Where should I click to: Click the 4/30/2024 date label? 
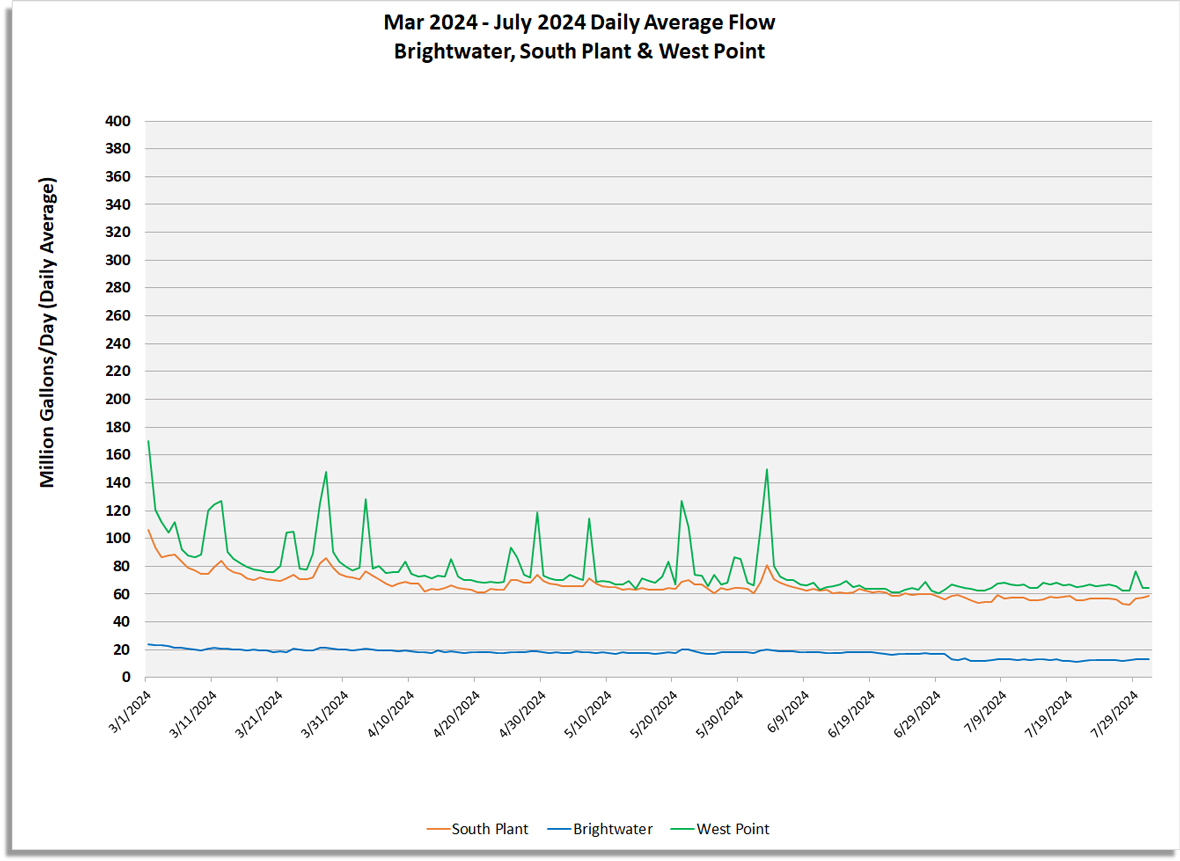pos(522,715)
